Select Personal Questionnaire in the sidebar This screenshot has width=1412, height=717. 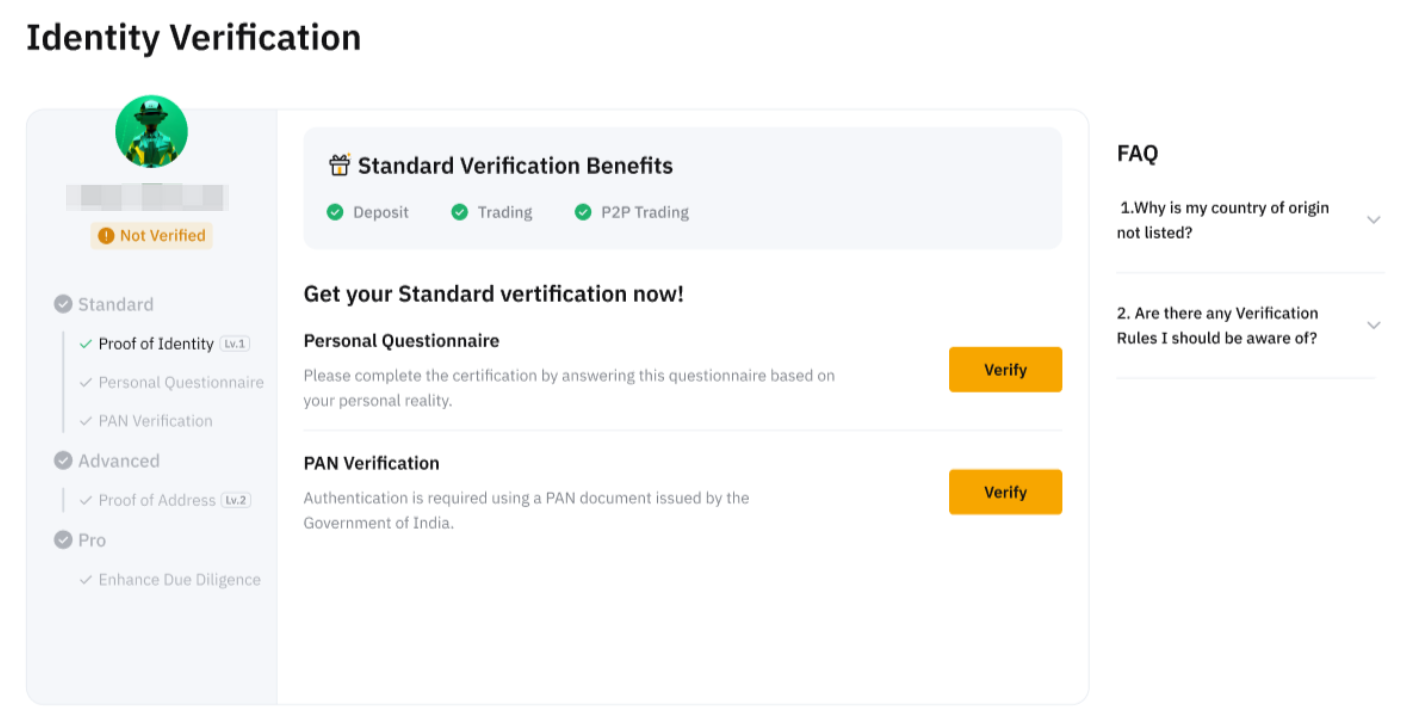[x=180, y=382]
